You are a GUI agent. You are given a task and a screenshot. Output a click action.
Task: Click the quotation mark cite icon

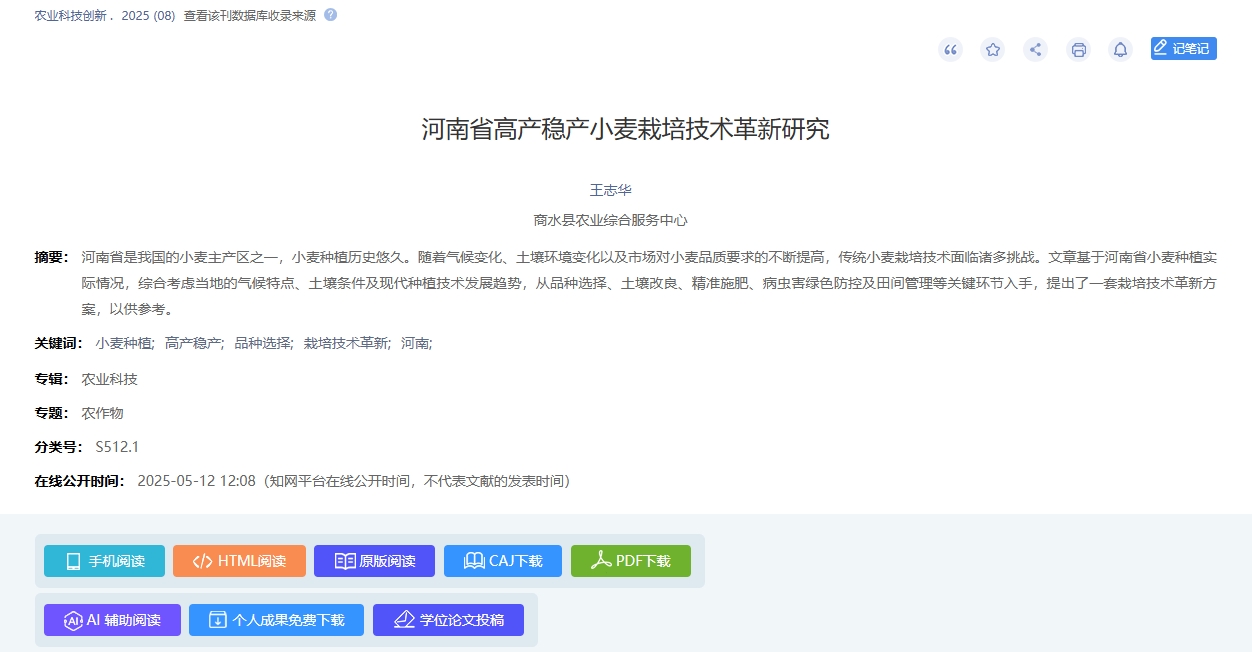(x=950, y=49)
